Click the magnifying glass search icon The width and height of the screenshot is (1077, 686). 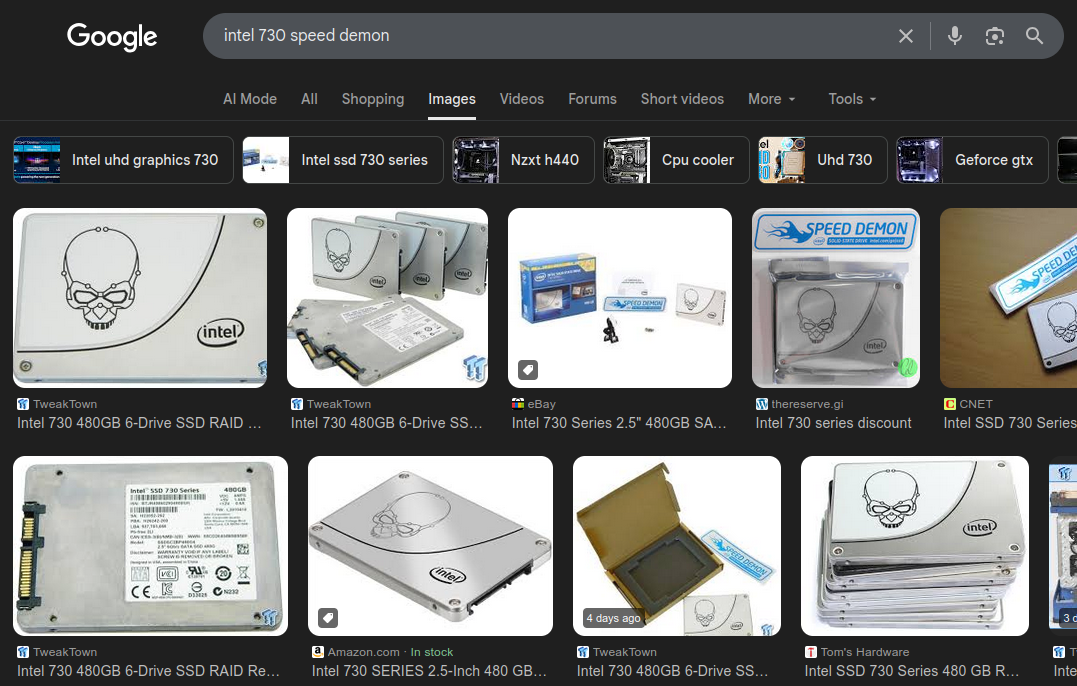click(x=1034, y=36)
